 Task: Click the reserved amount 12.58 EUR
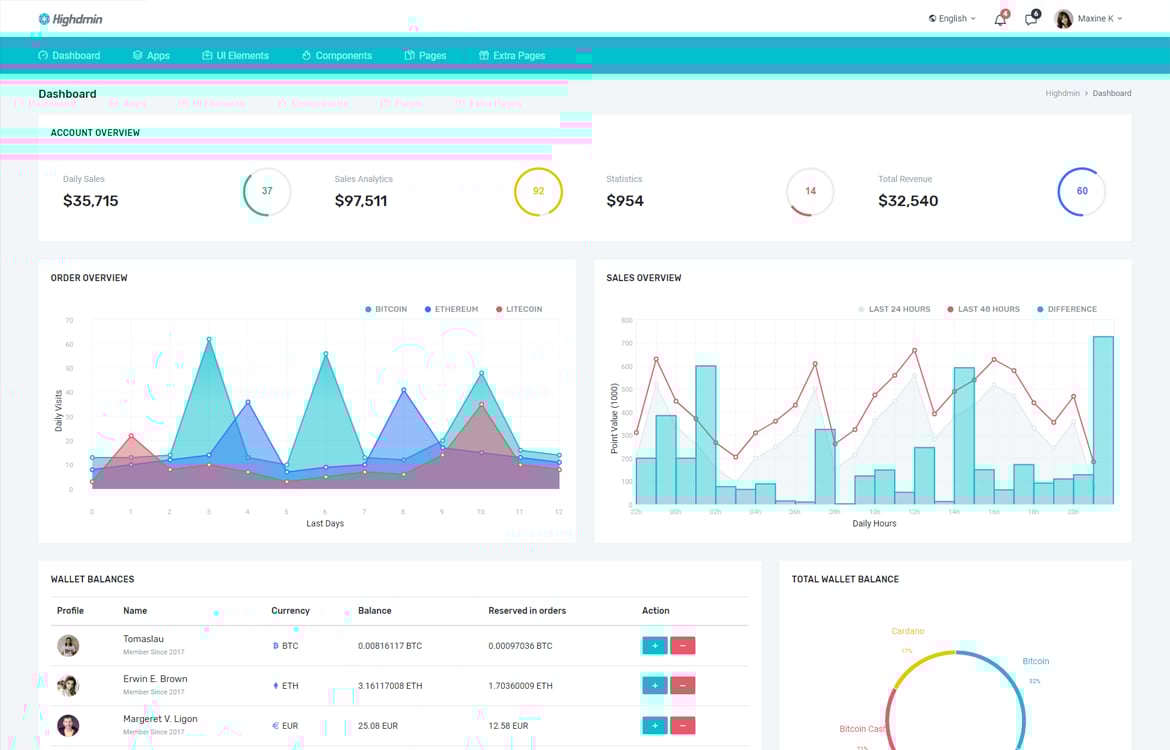click(x=508, y=726)
